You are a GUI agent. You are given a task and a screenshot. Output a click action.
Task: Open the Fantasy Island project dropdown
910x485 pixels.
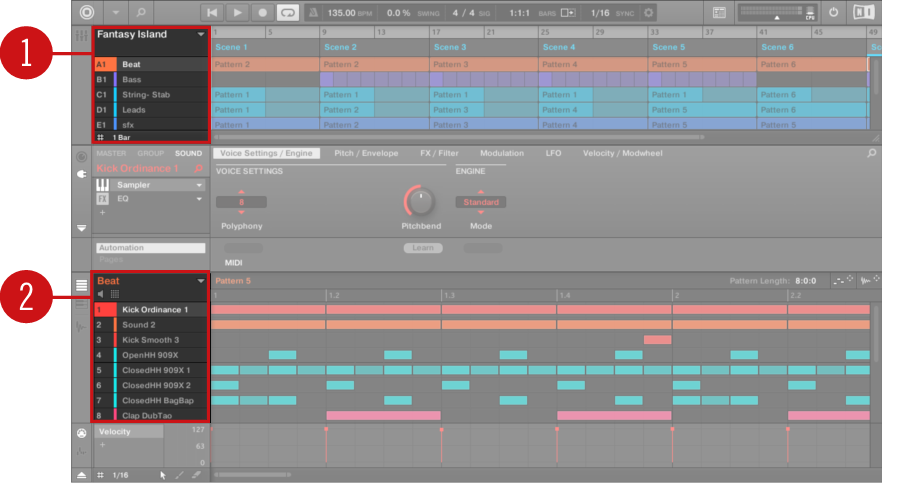201,34
